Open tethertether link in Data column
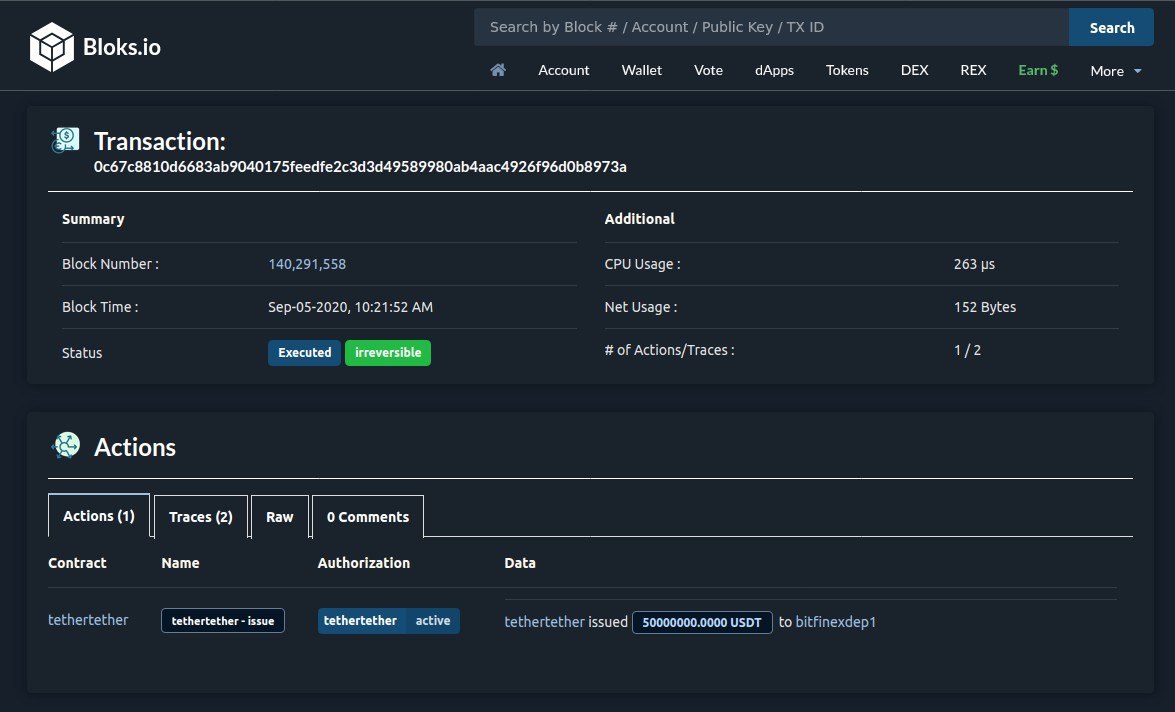 (544, 622)
